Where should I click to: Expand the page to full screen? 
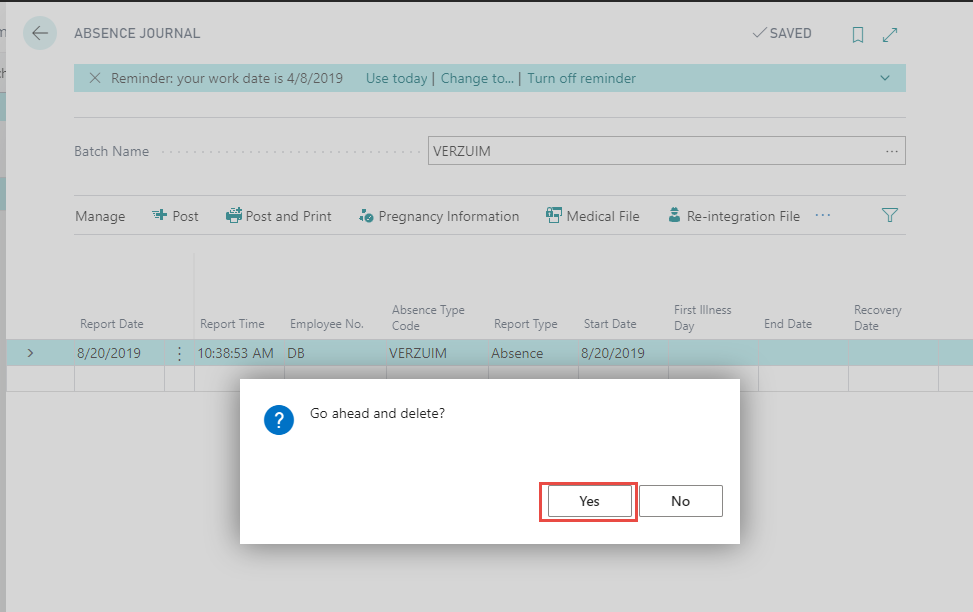click(x=889, y=33)
